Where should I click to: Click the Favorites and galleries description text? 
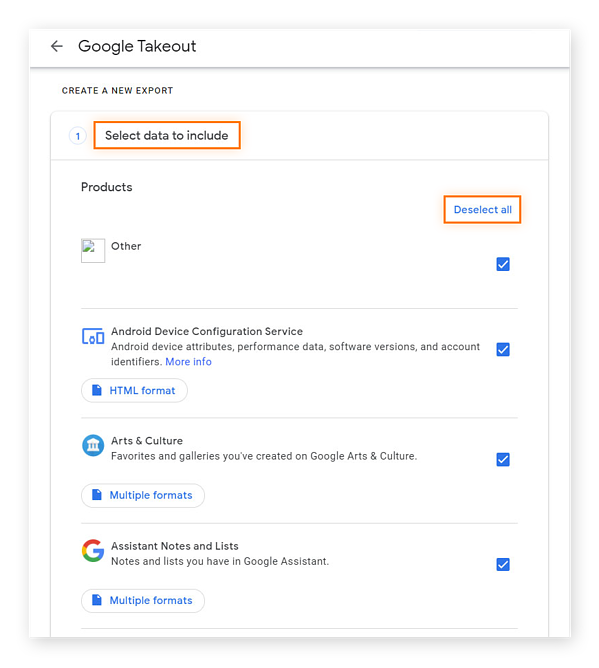tap(264, 456)
